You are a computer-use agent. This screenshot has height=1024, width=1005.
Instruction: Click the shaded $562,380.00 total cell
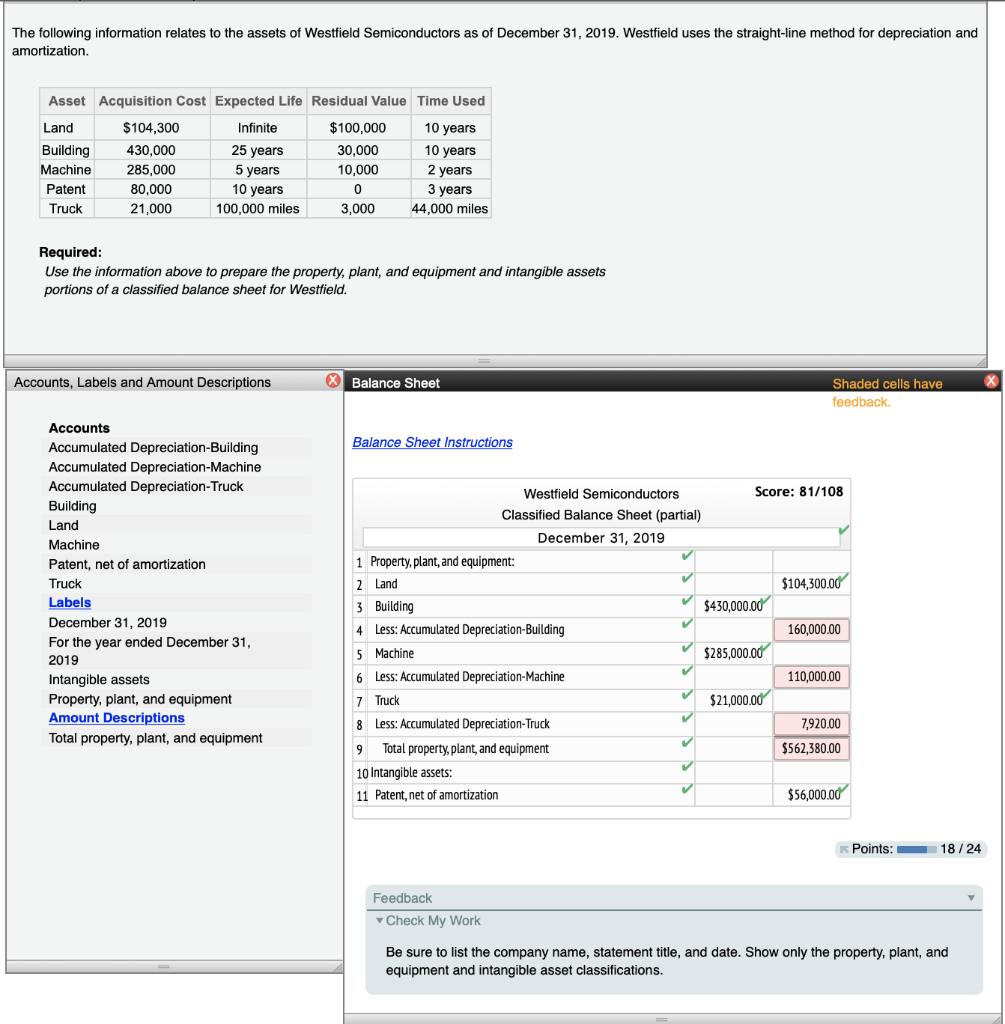pos(812,748)
